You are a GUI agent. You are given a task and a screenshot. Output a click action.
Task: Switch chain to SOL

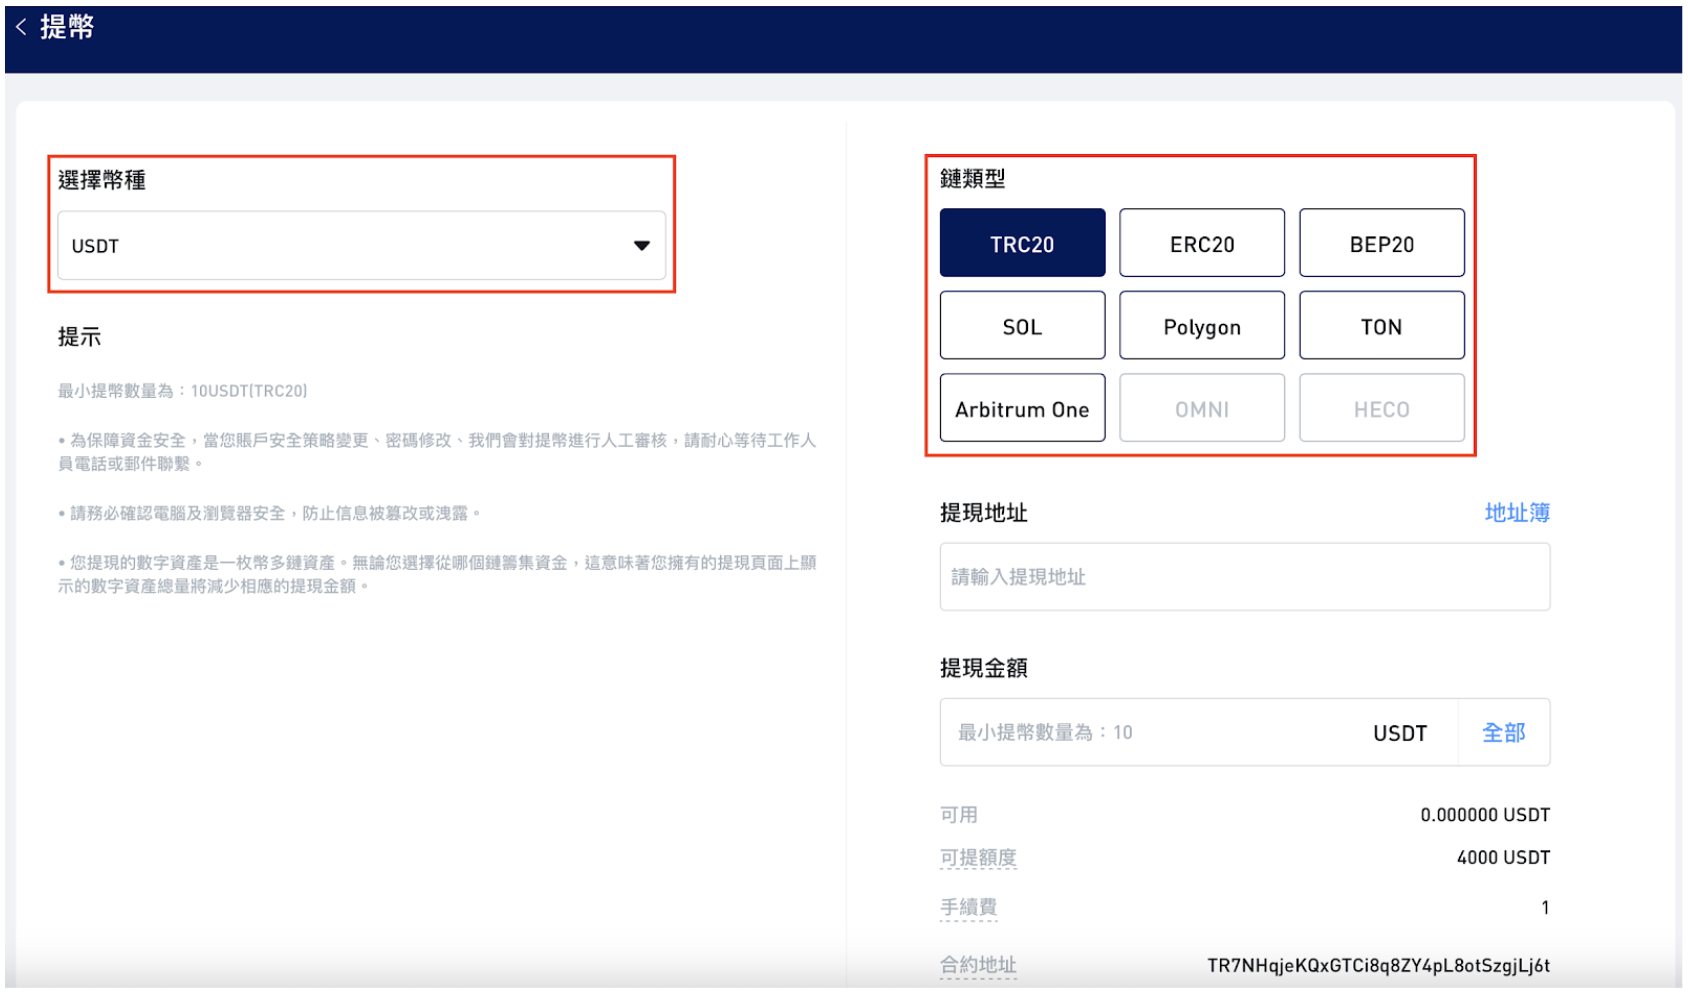[1022, 327]
